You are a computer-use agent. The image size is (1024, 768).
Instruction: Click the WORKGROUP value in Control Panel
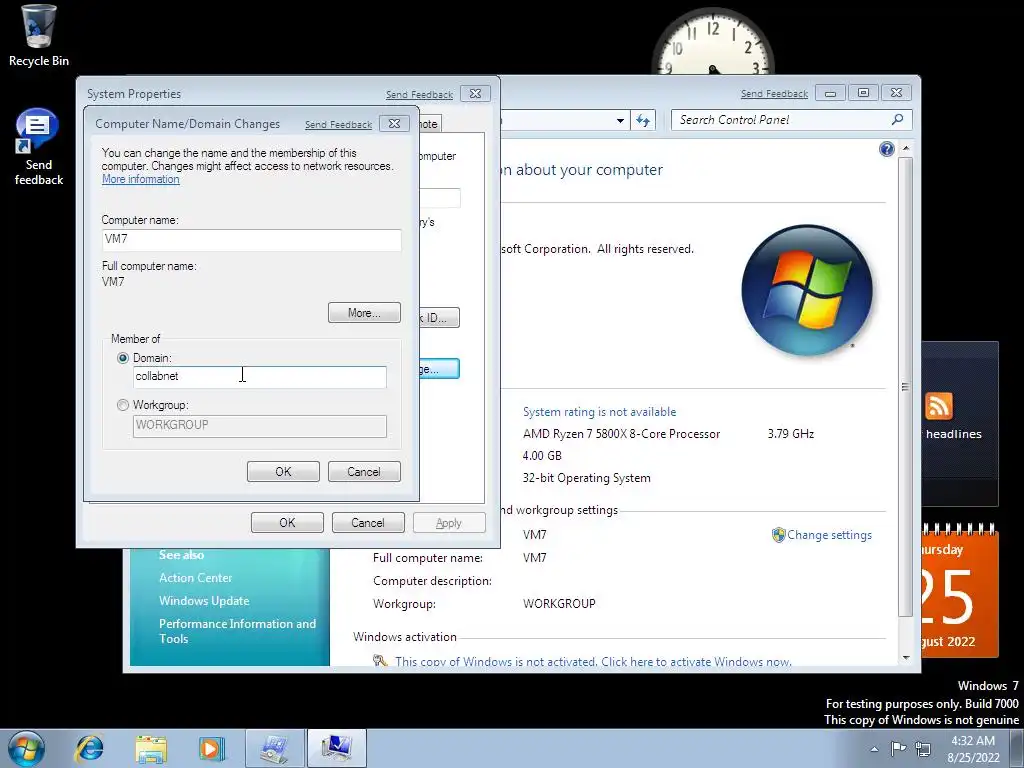559,604
